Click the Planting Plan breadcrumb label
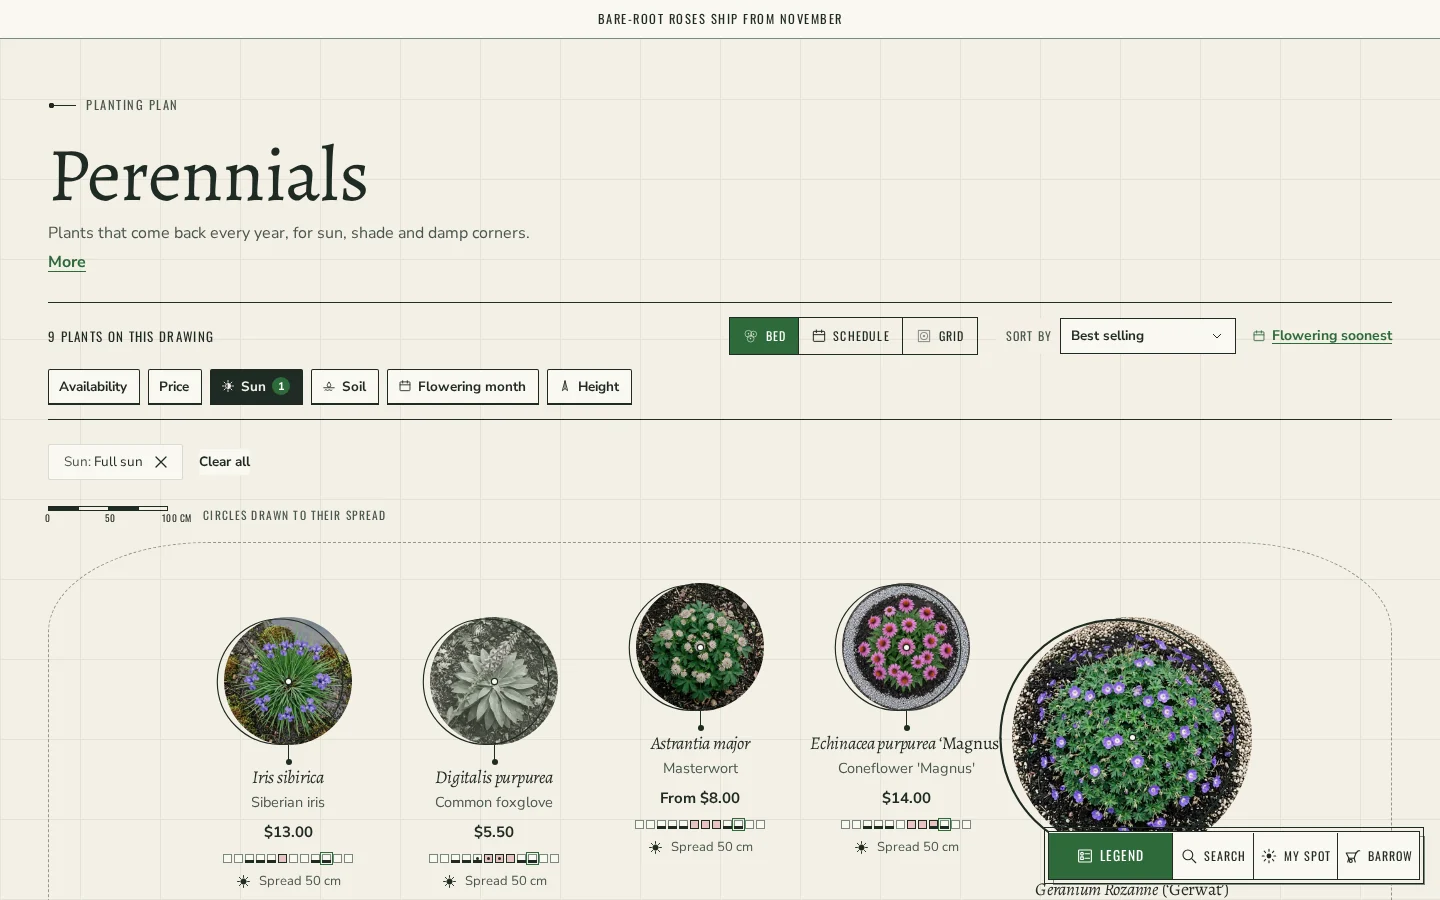Screen dimensions: 1440x900 [x=132, y=105]
